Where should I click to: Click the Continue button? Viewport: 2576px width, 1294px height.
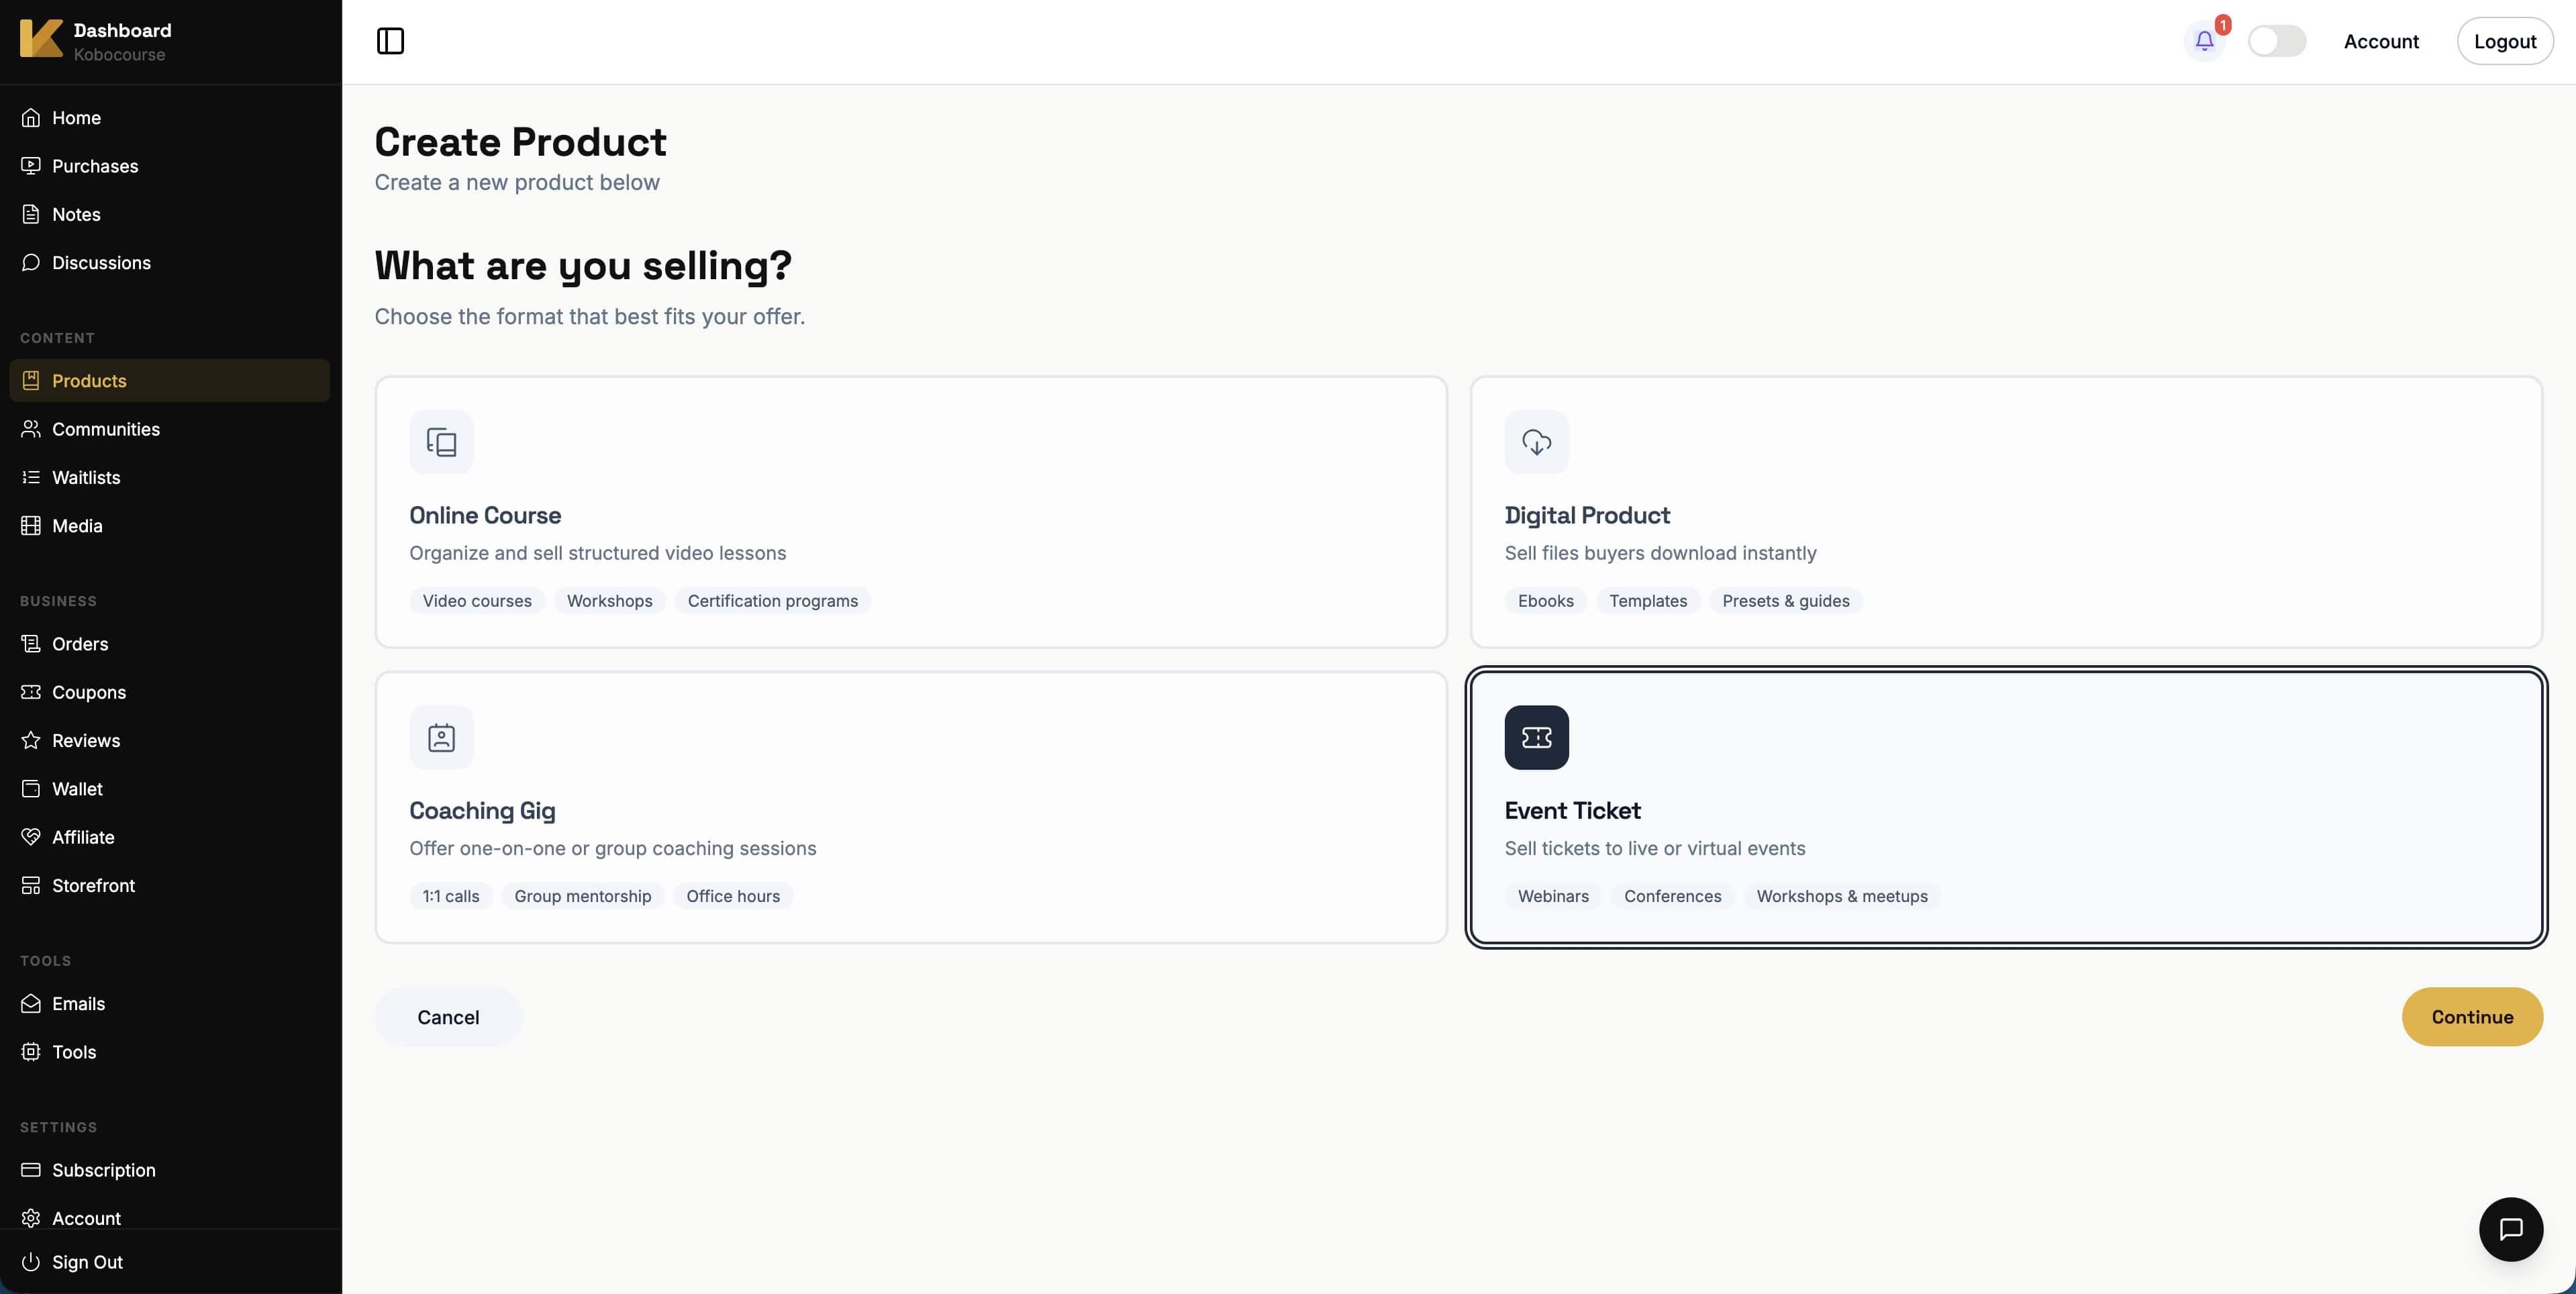[2472, 1017]
